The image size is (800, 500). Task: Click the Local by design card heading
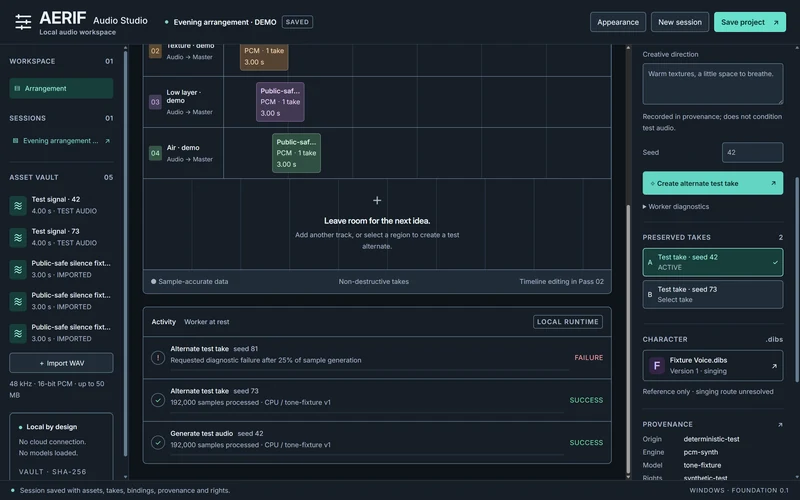pos(52,427)
